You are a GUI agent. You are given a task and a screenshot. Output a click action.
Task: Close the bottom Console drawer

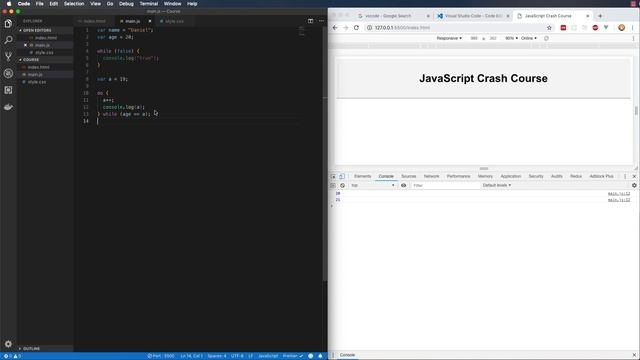tap(634, 355)
